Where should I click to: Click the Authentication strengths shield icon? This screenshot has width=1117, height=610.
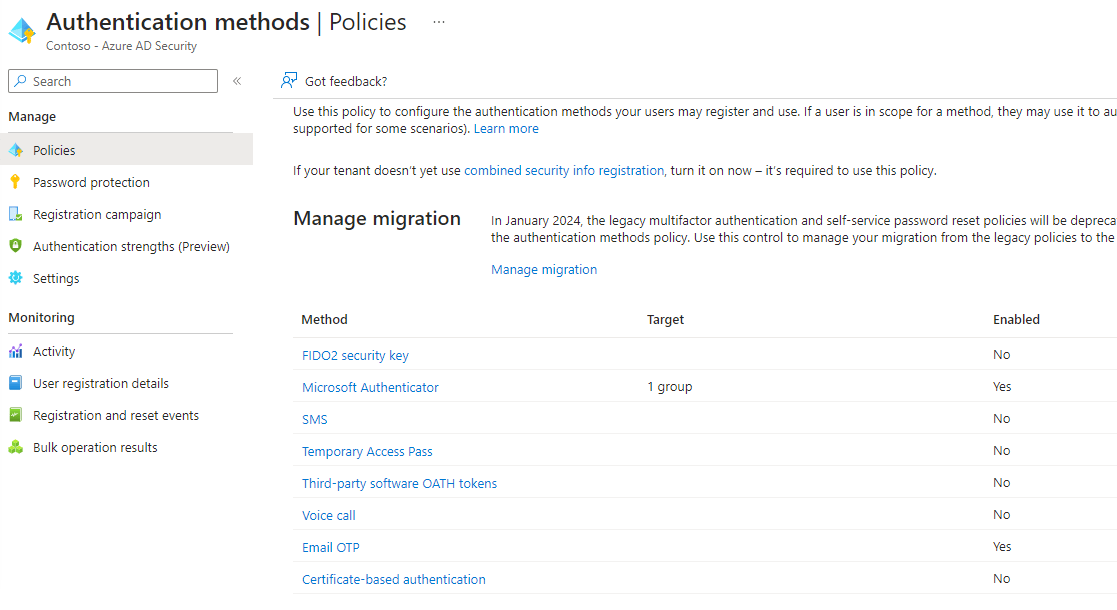tap(16, 246)
